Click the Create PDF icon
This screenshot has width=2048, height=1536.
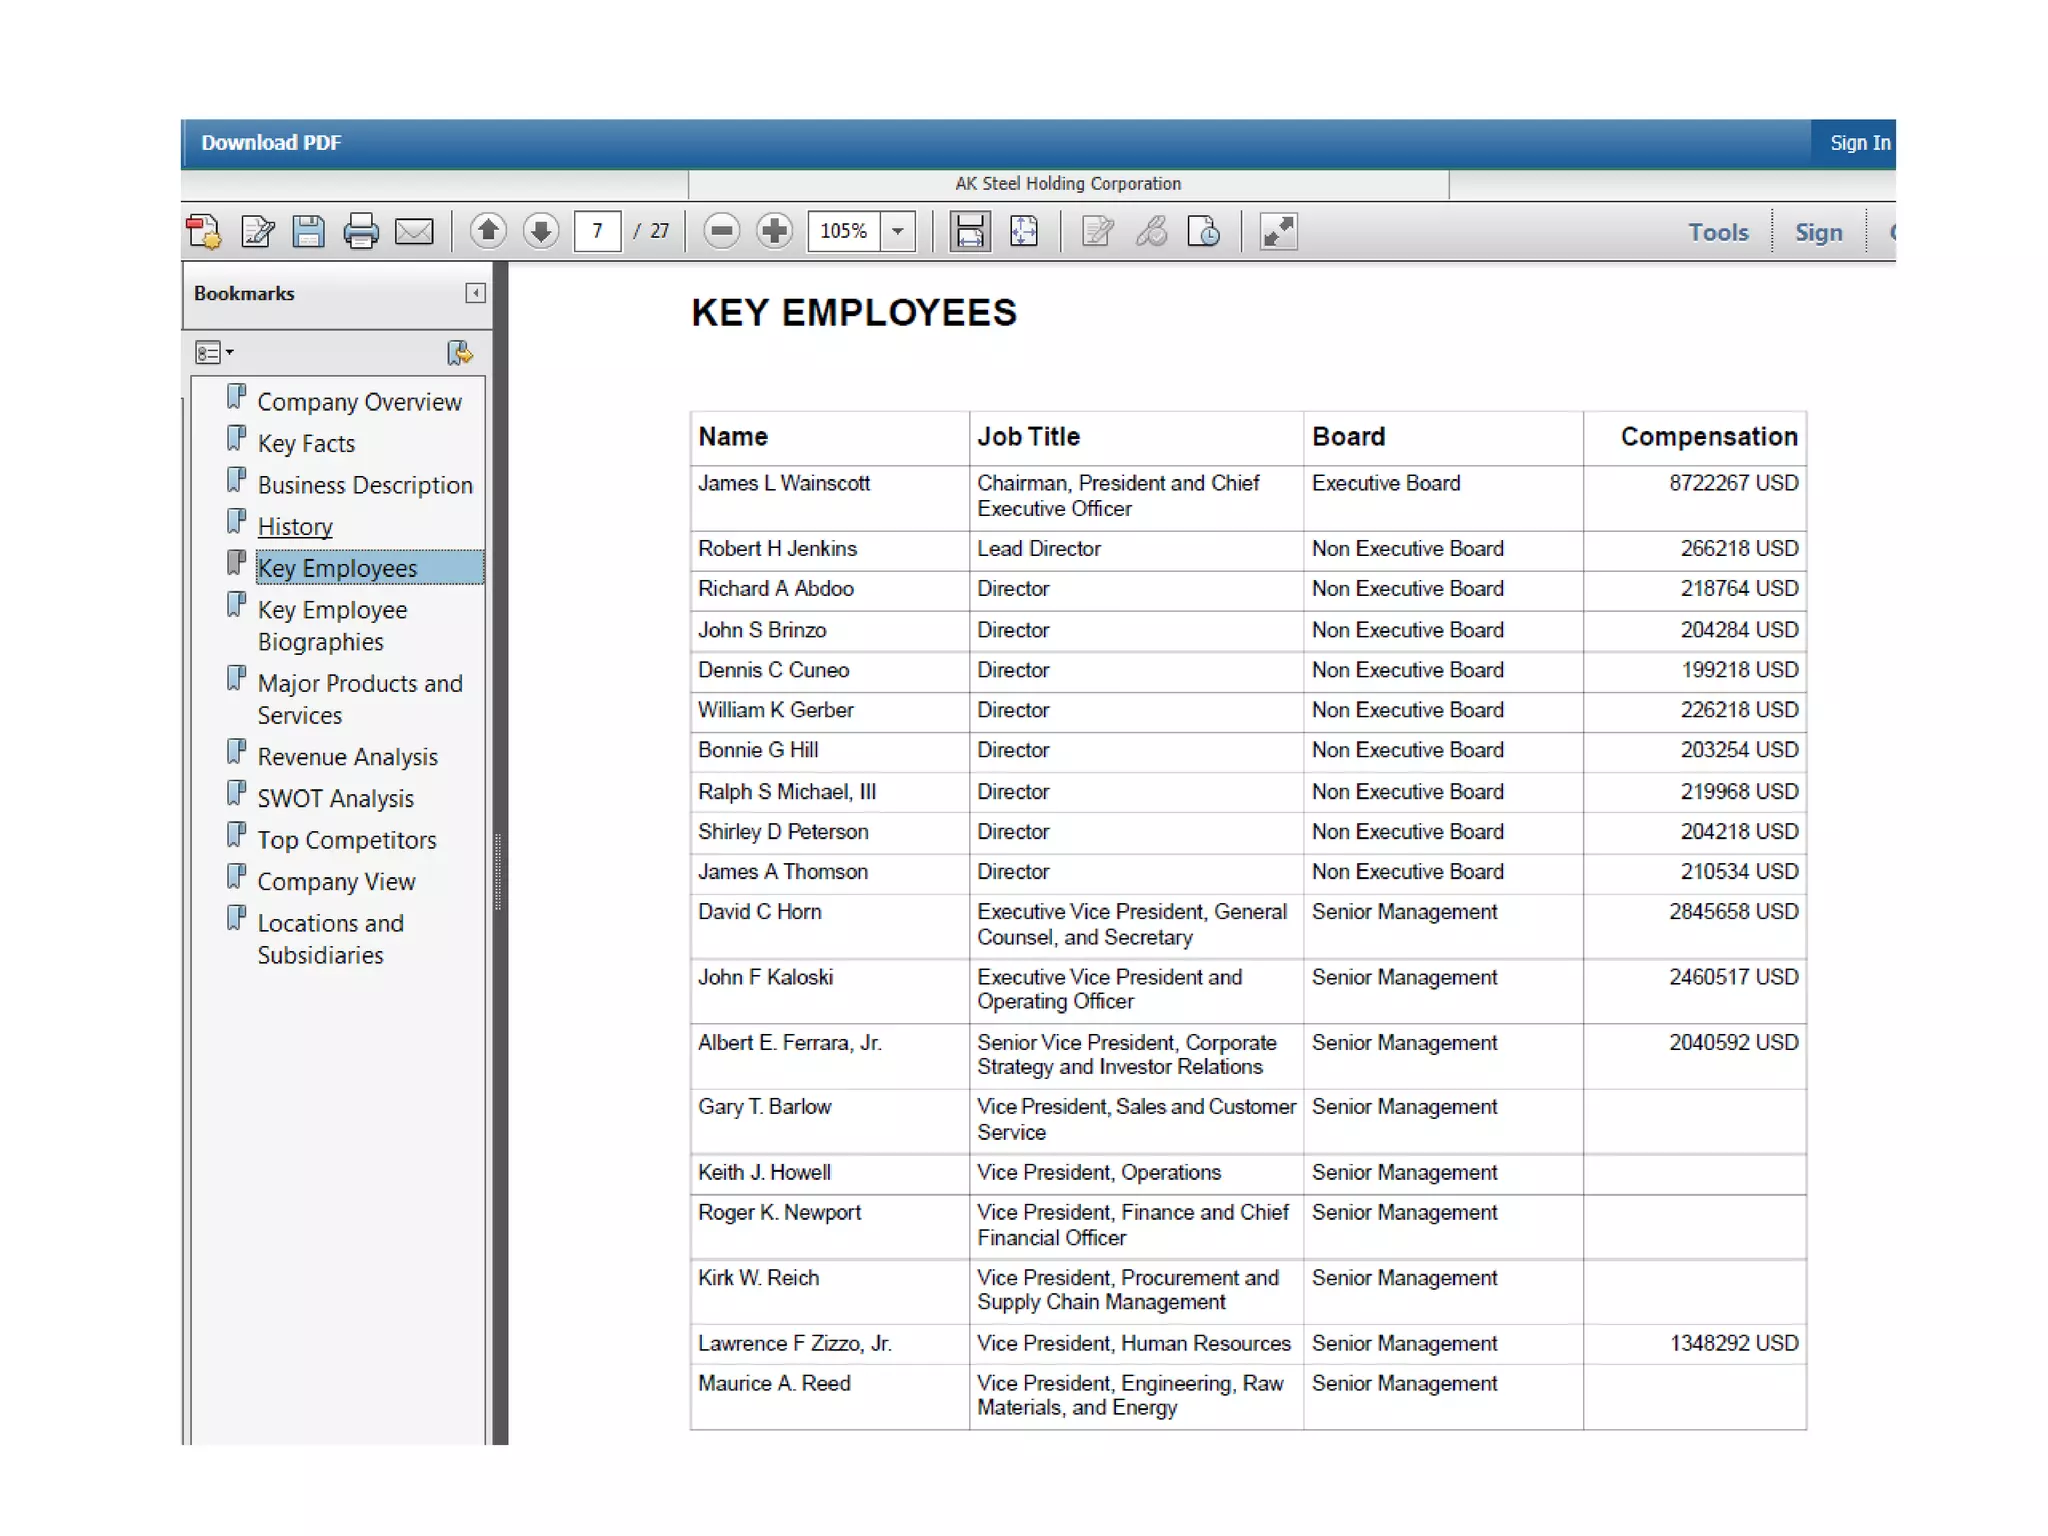pos(204,232)
